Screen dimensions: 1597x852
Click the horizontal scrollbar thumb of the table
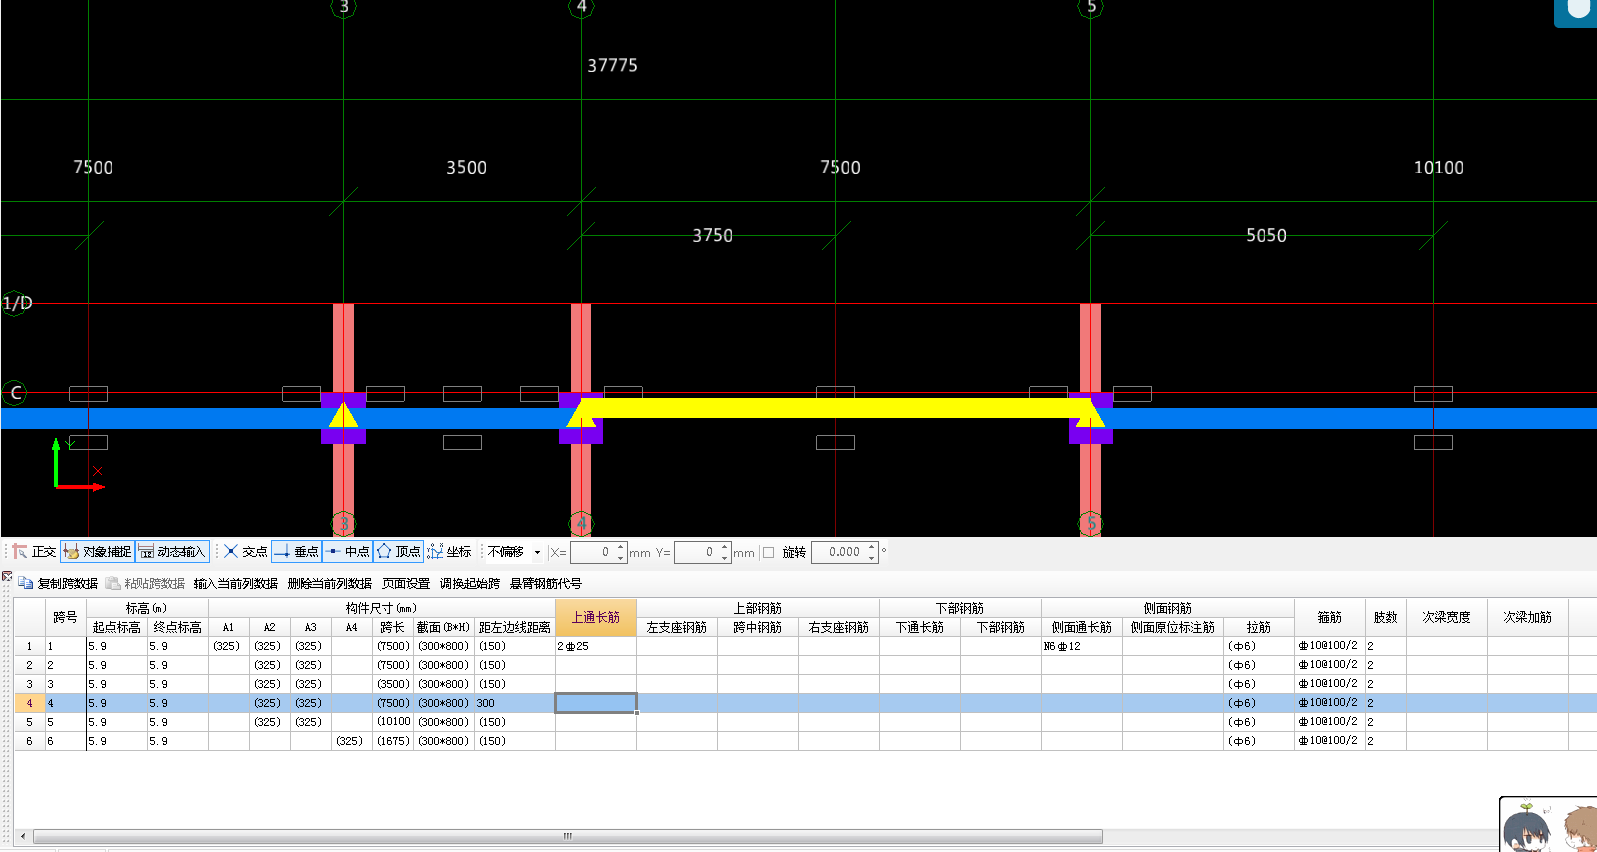click(x=567, y=836)
